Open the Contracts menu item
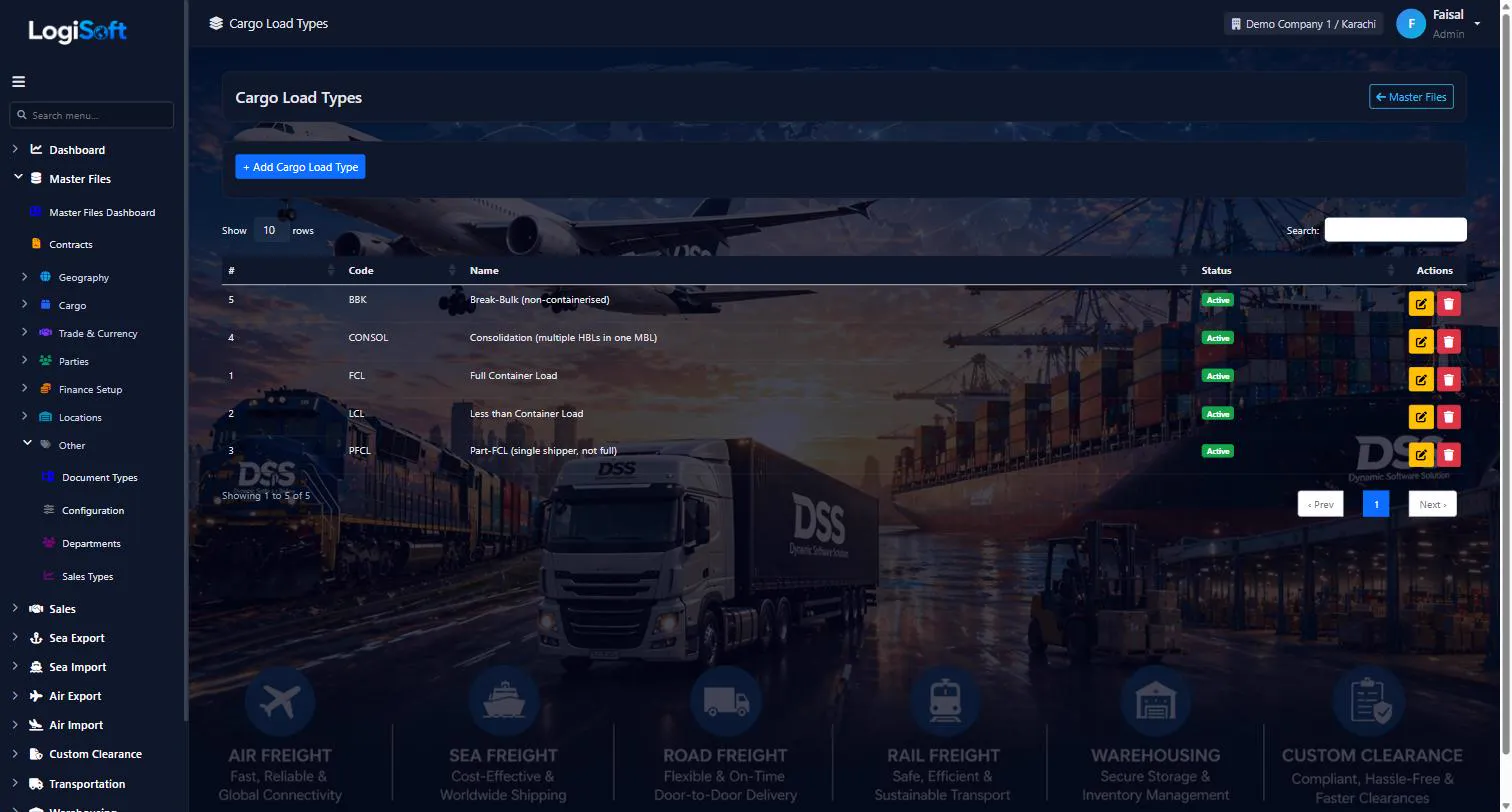Screen dimensions: 1512x812 point(71,244)
